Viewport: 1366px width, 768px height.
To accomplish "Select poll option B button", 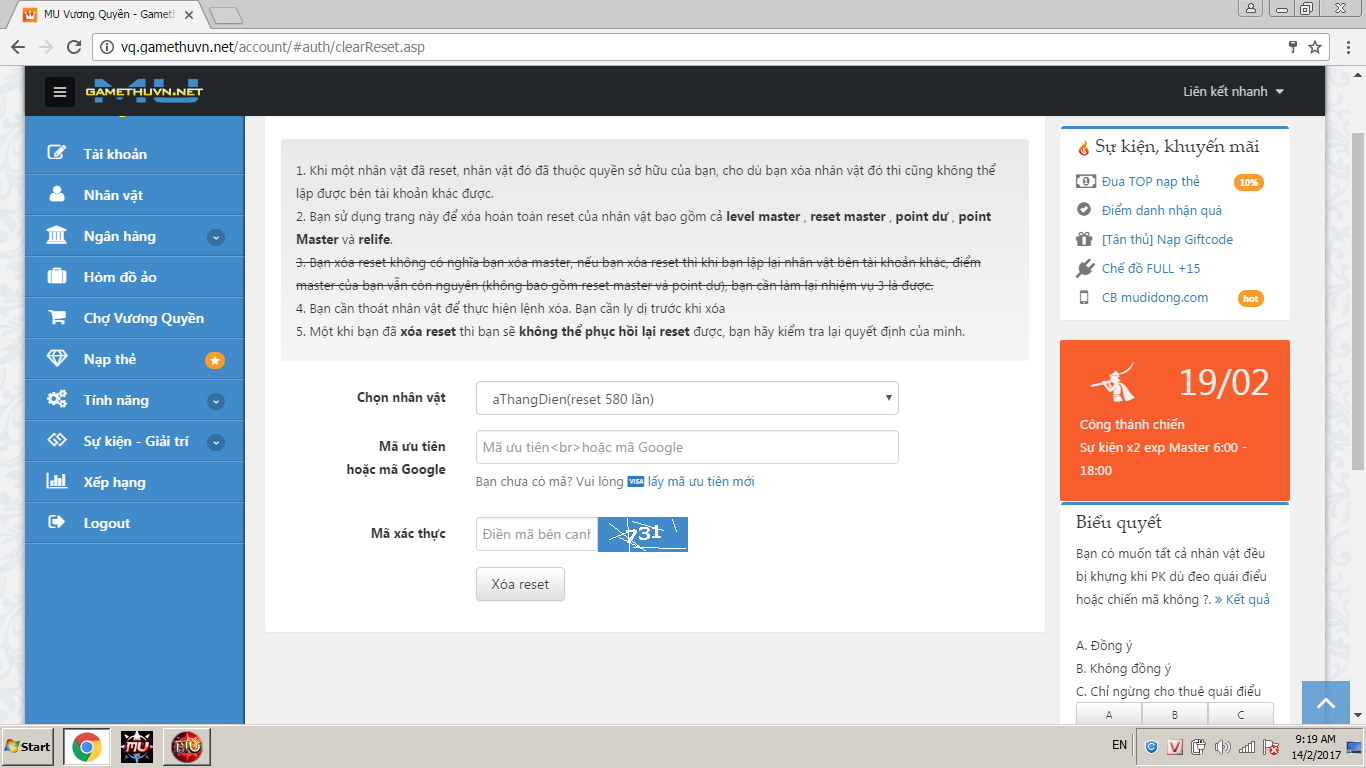I will click(x=1174, y=714).
